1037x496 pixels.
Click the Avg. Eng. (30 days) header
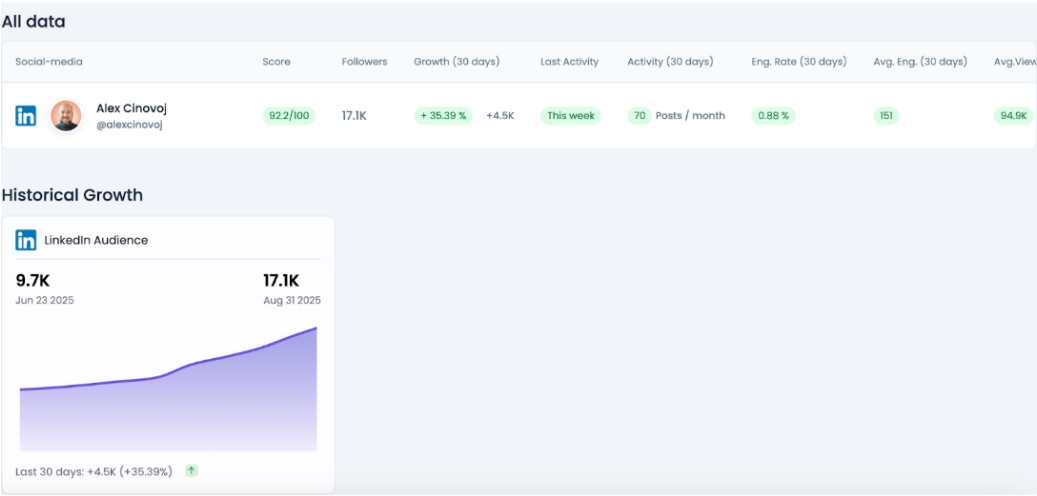point(920,62)
